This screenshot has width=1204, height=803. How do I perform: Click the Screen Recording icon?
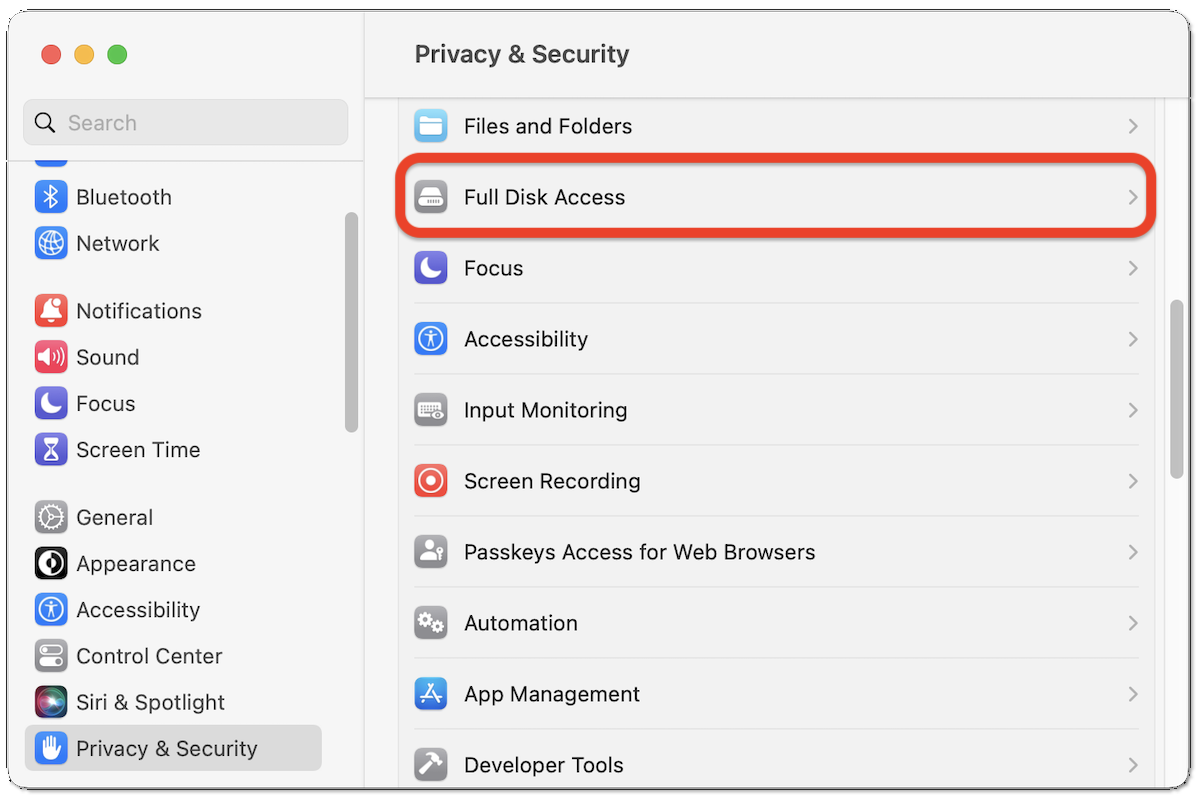pos(430,481)
